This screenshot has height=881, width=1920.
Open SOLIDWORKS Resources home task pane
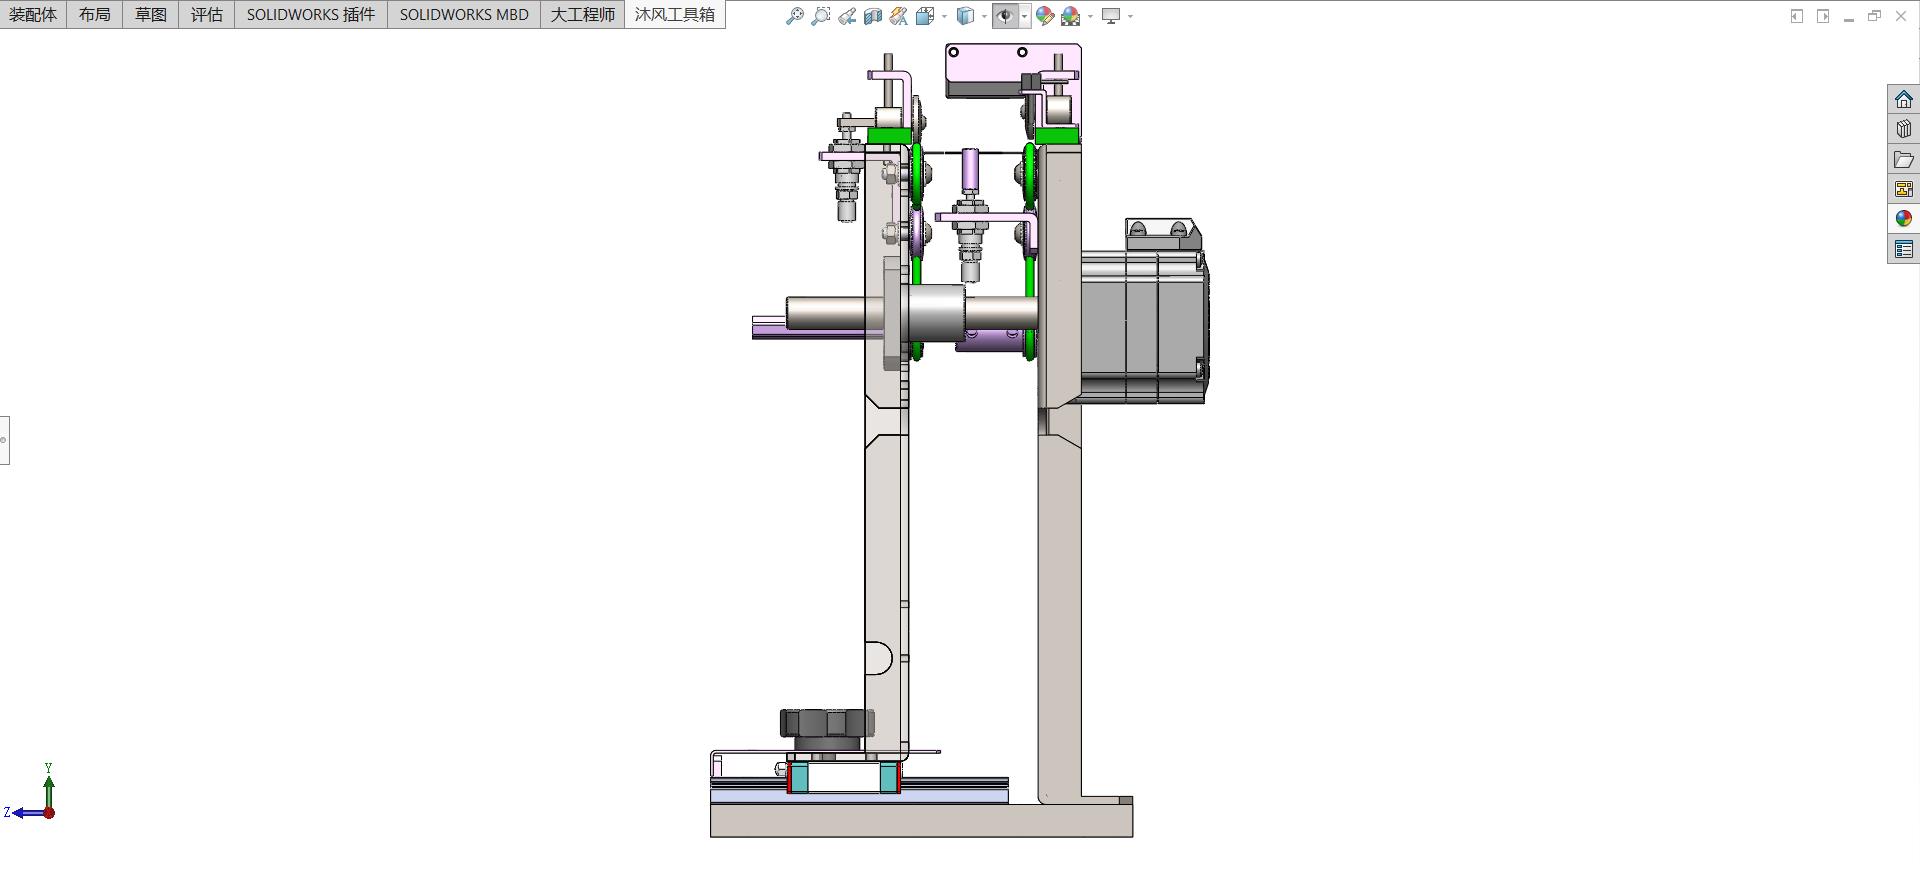[1904, 99]
